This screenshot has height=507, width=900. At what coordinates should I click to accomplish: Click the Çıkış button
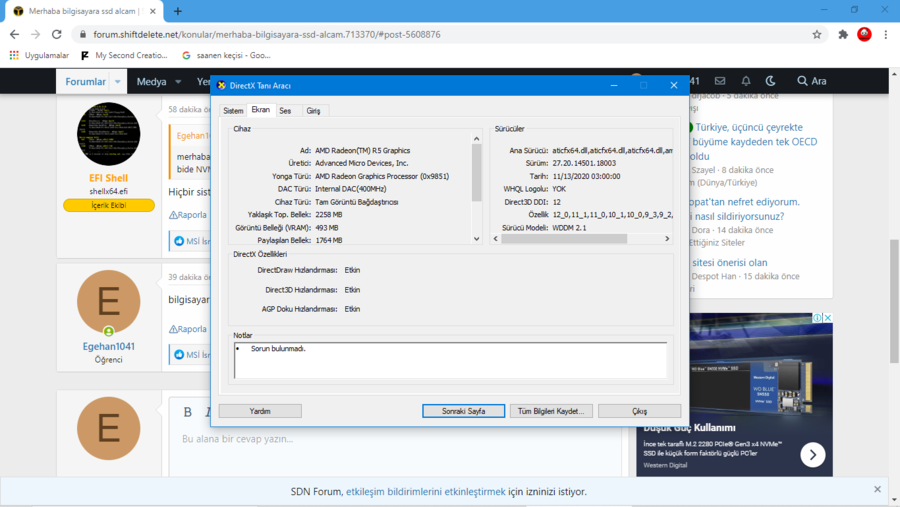click(639, 411)
